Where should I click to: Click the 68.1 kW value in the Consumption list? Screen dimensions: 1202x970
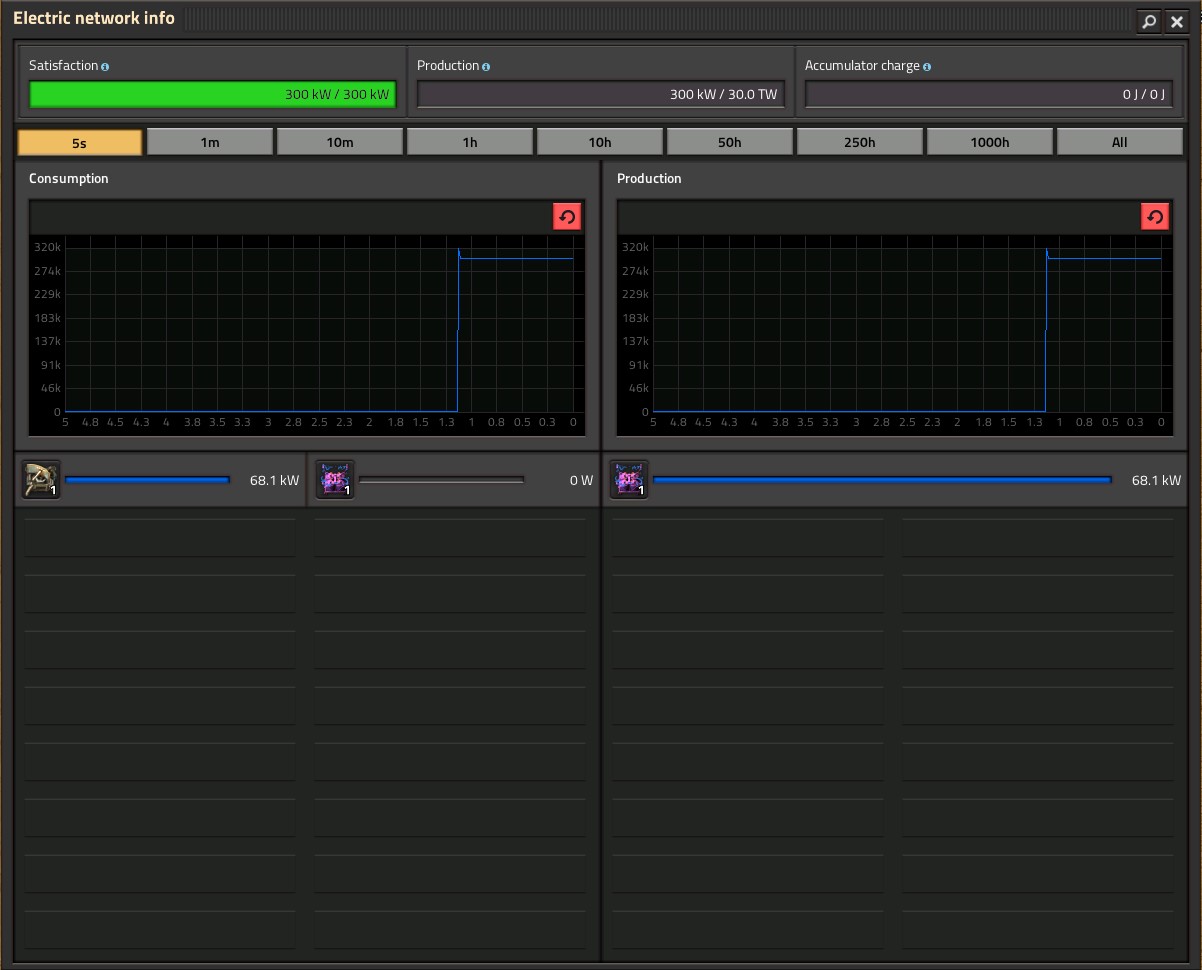[274, 480]
